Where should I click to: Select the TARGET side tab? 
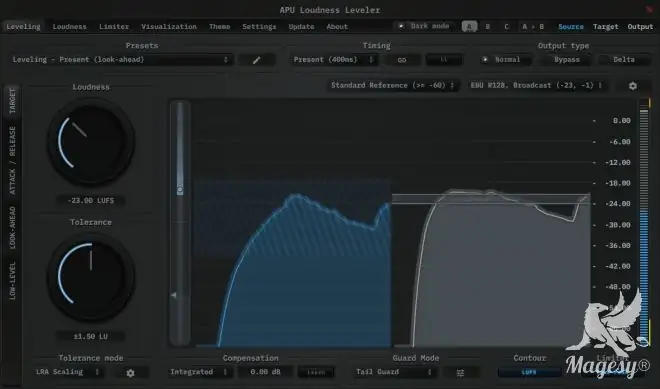tap(13, 101)
